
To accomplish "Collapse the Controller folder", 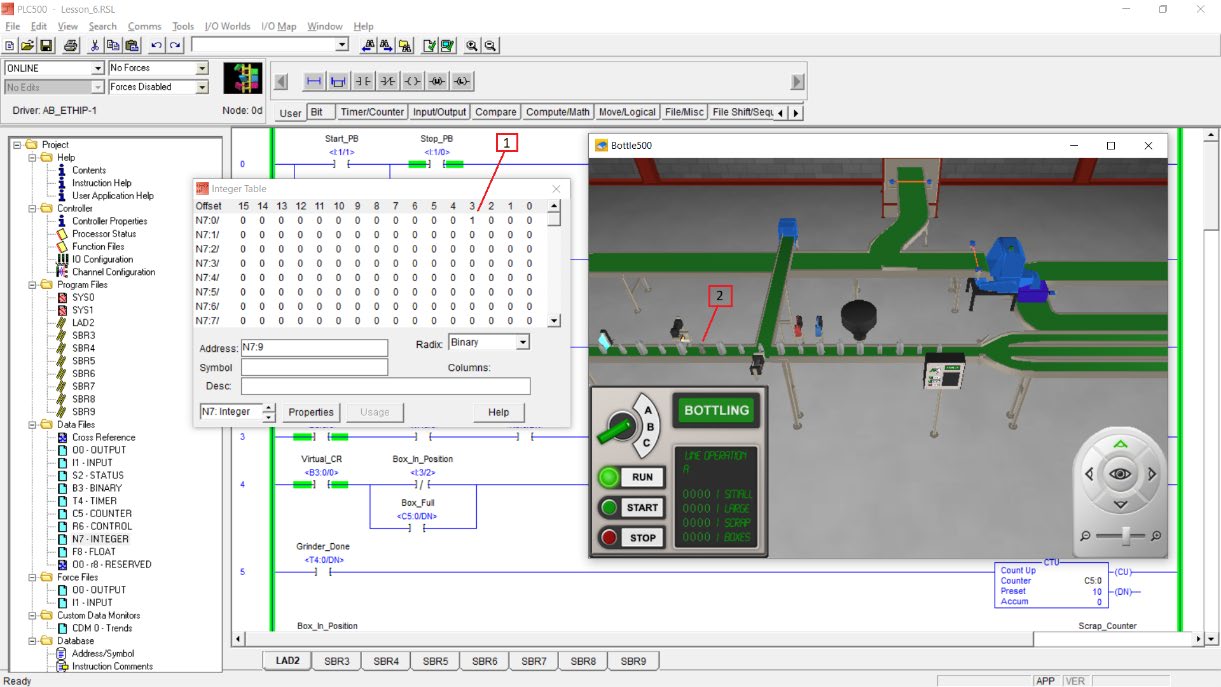I will click(32, 209).
